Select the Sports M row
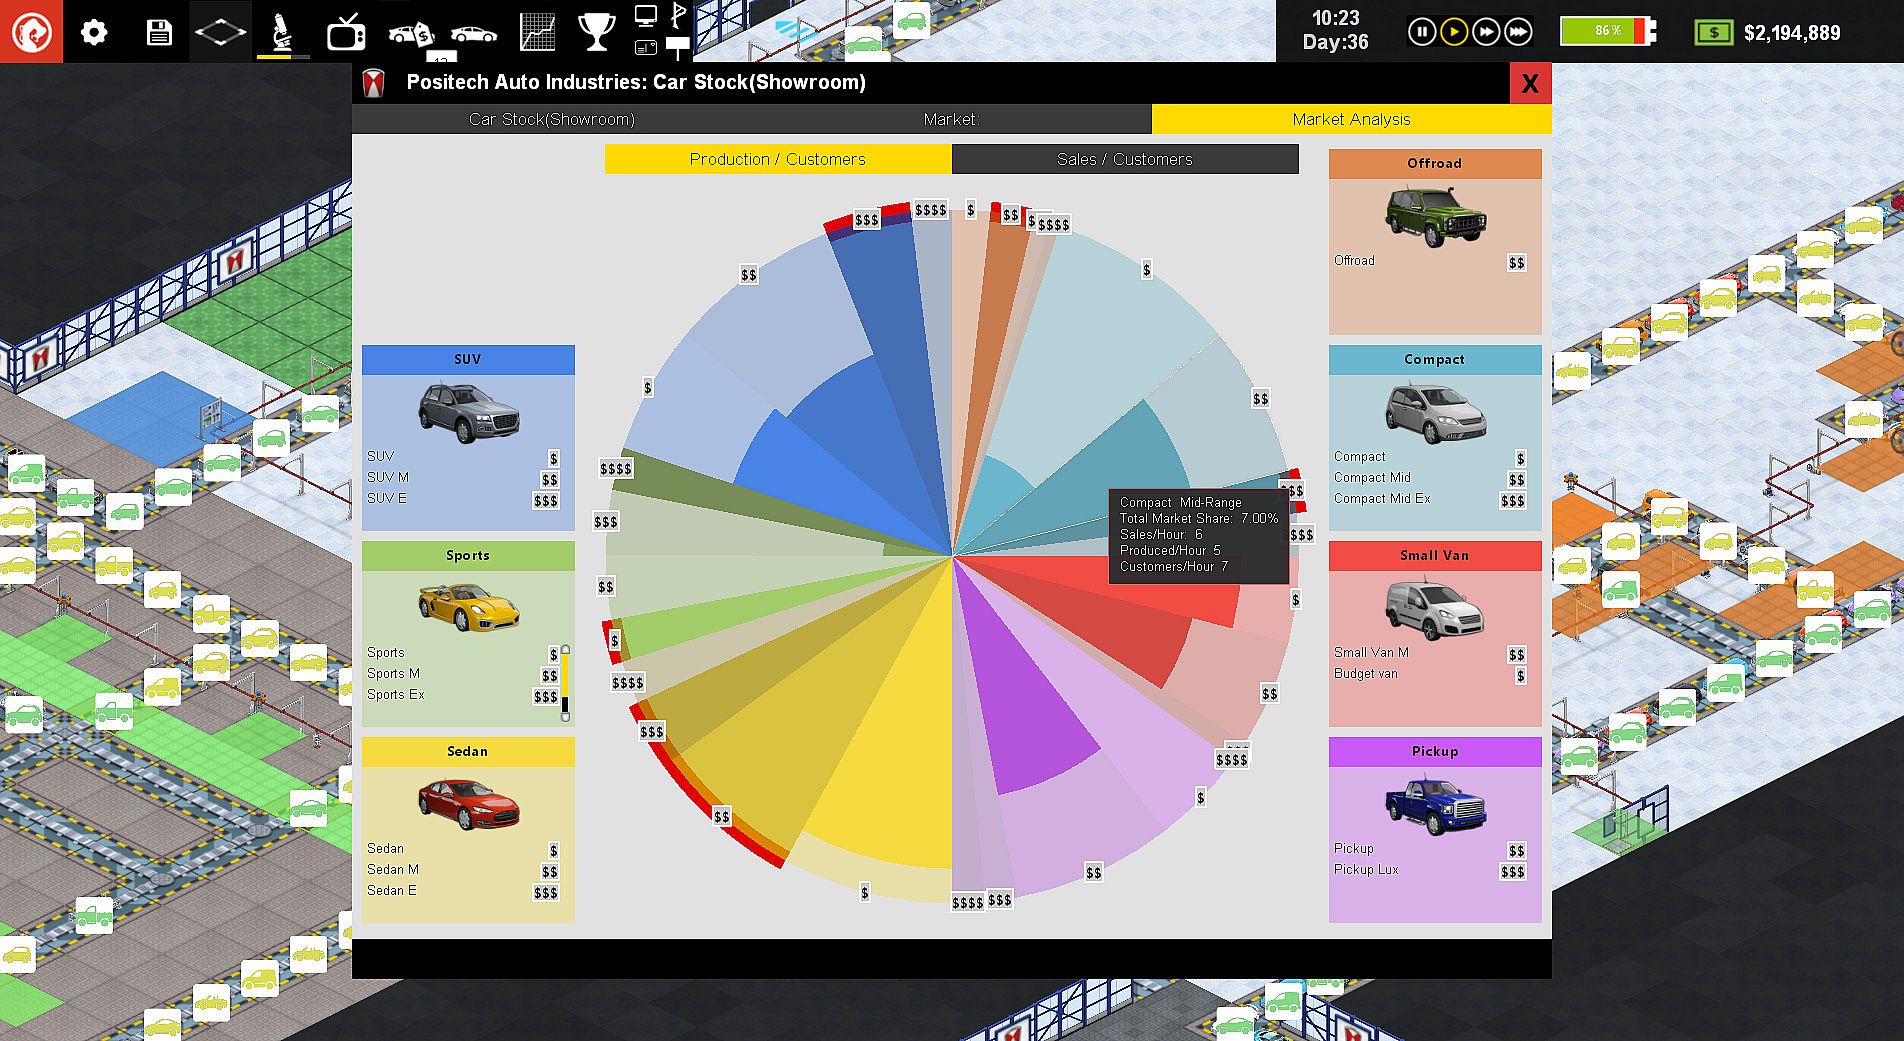 (463, 674)
